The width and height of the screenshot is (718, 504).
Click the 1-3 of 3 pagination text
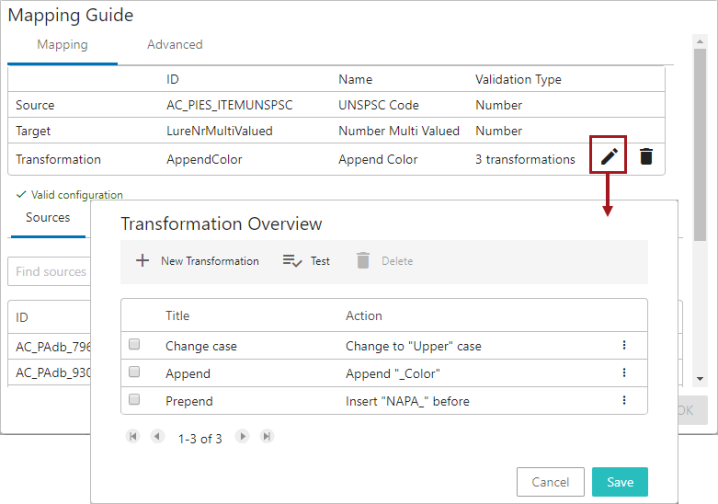200,439
